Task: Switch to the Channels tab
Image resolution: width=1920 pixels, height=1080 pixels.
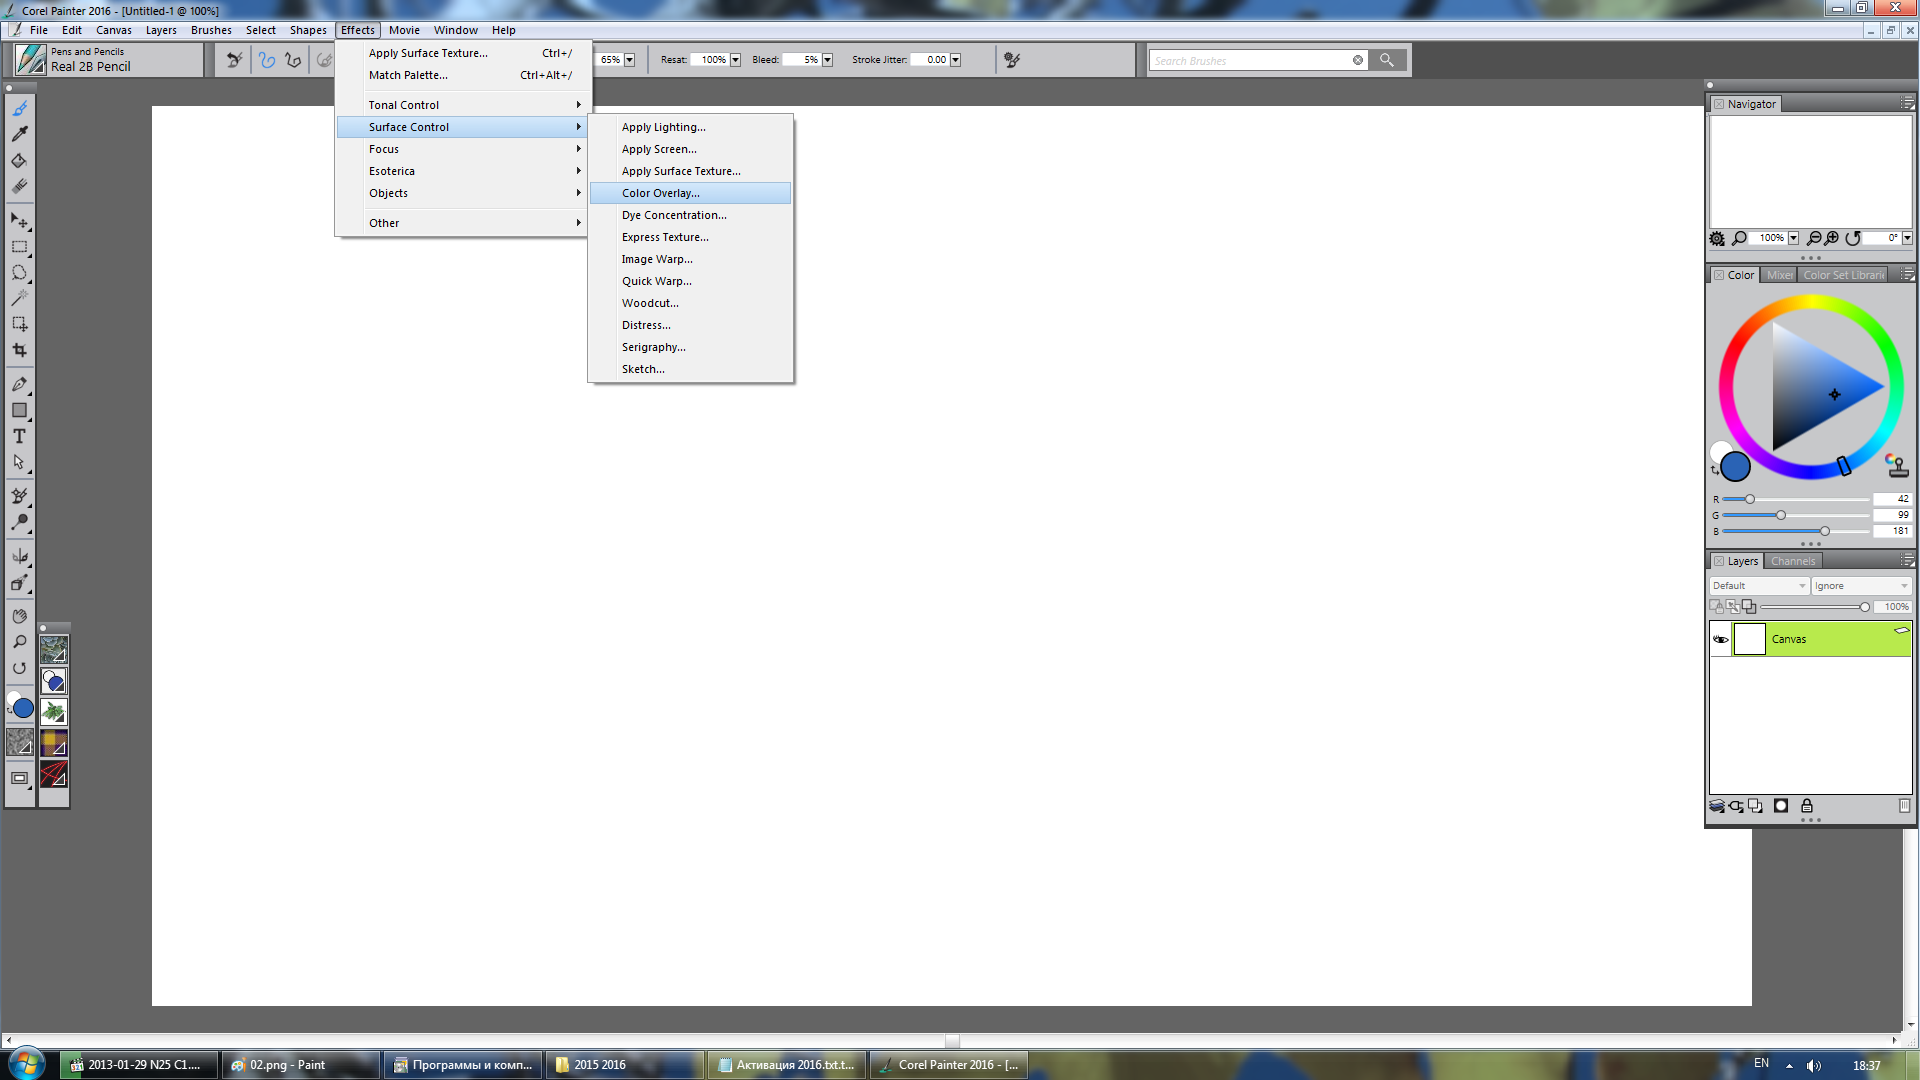Action: (1792, 561)
